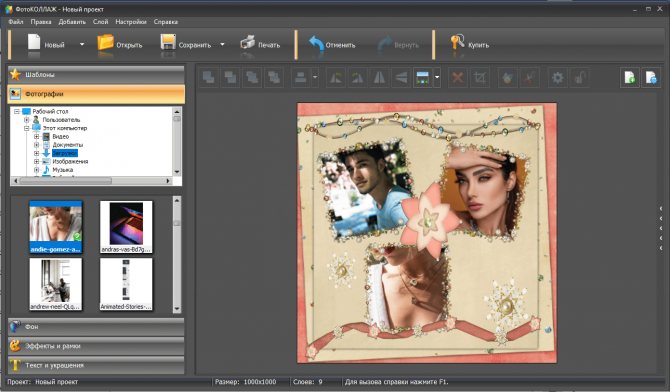This screenshot has width=670, height=392.
Task: Select the Изображения folder in tree
Action: 70,162
